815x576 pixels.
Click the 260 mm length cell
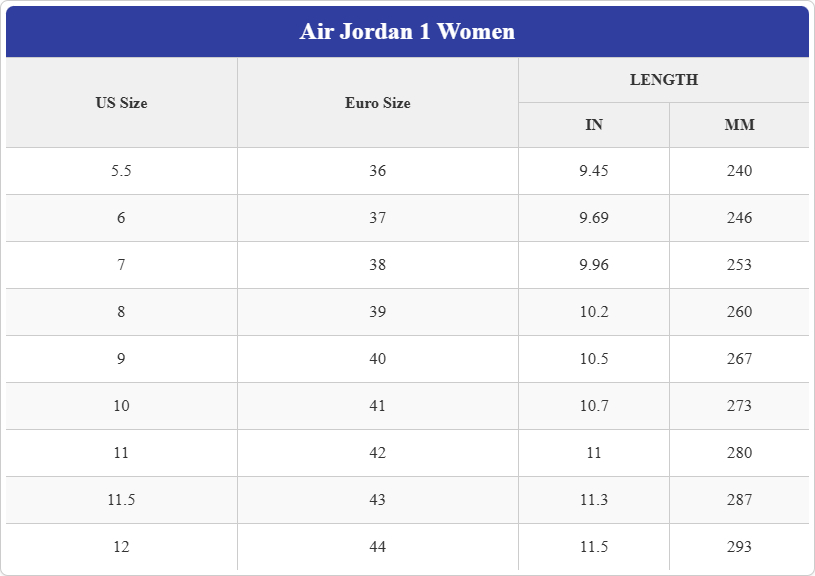click(x=739, y=312)
